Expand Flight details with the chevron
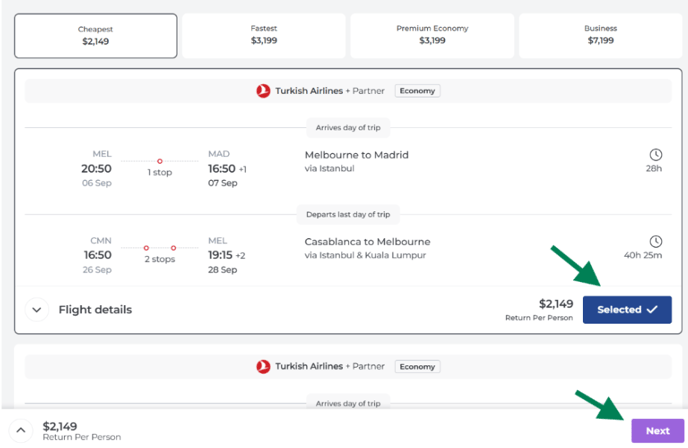Image resolution: width=688 pixels, height=448 pixels. 37,310
